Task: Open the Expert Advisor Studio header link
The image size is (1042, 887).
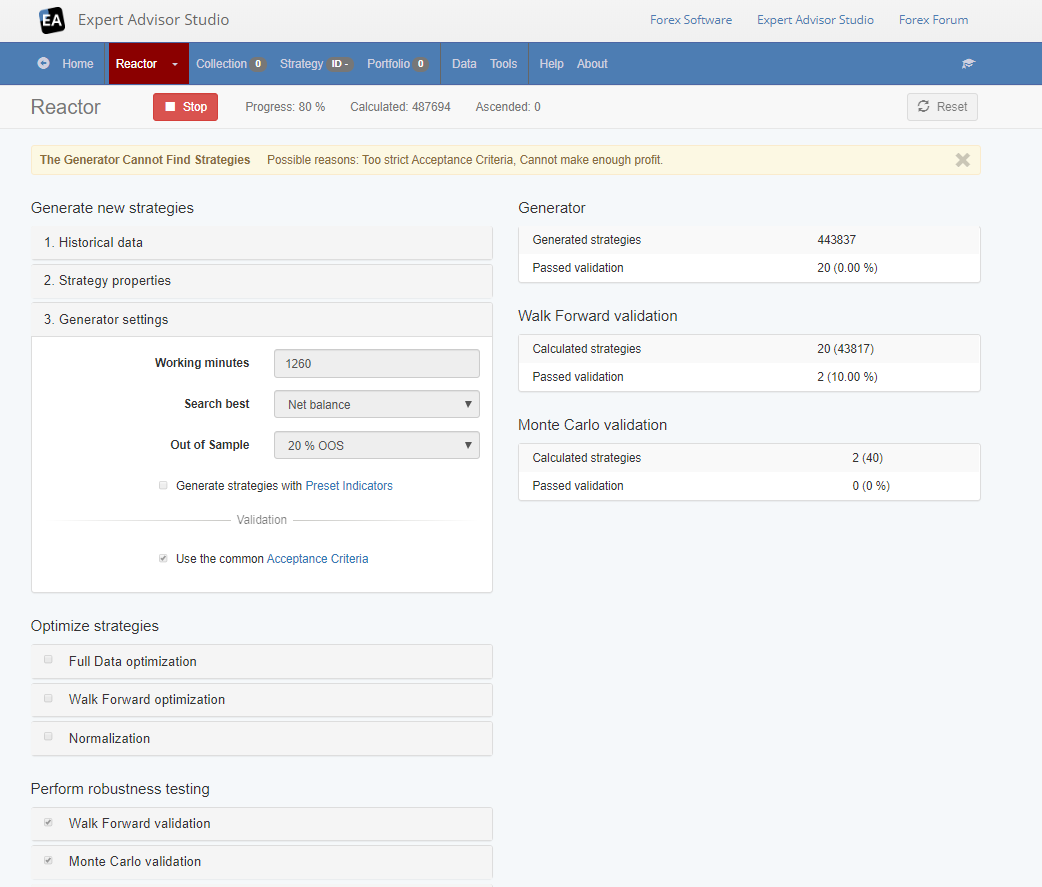Action: pyautogui.click(x=815, y=20)
